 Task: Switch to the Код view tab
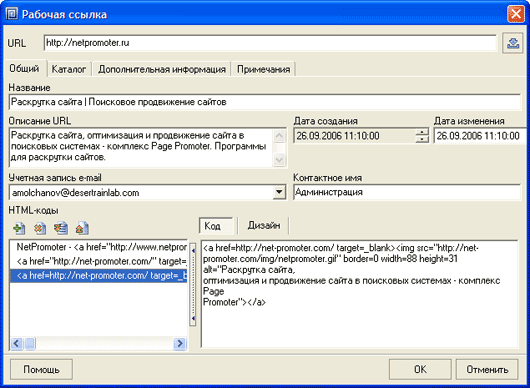(216, 226)
